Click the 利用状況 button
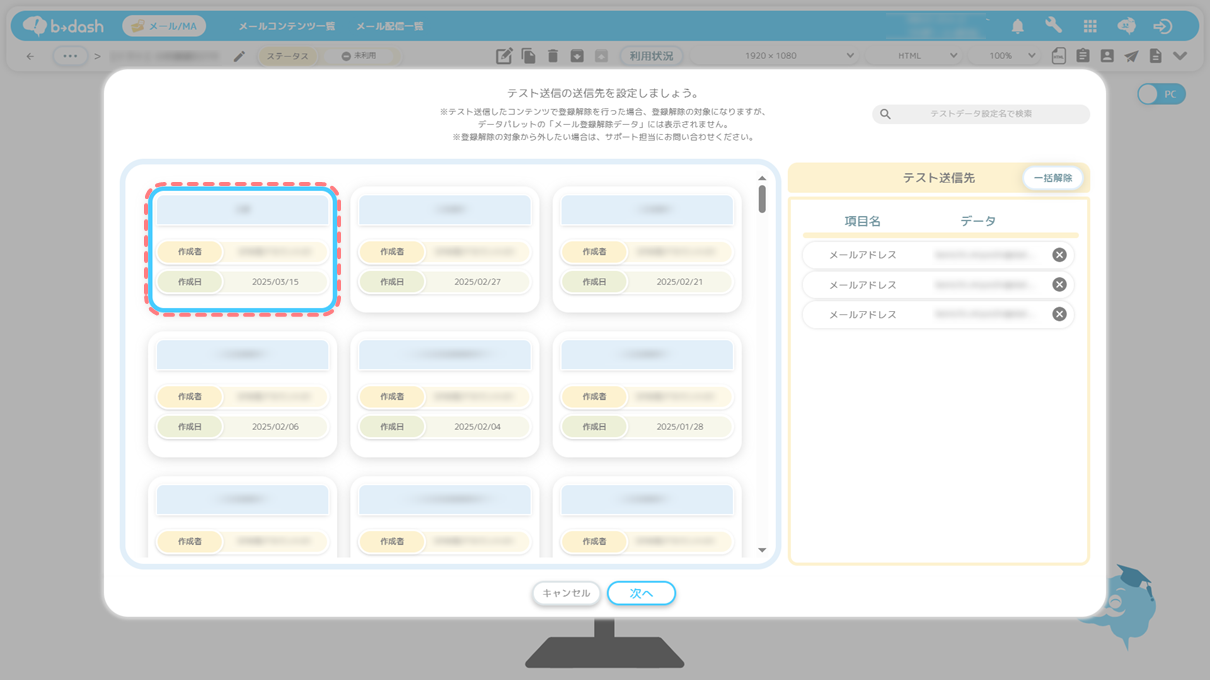Image resolution: width=1210 pixels, height=680 pixels. click(x=651, y=56)
